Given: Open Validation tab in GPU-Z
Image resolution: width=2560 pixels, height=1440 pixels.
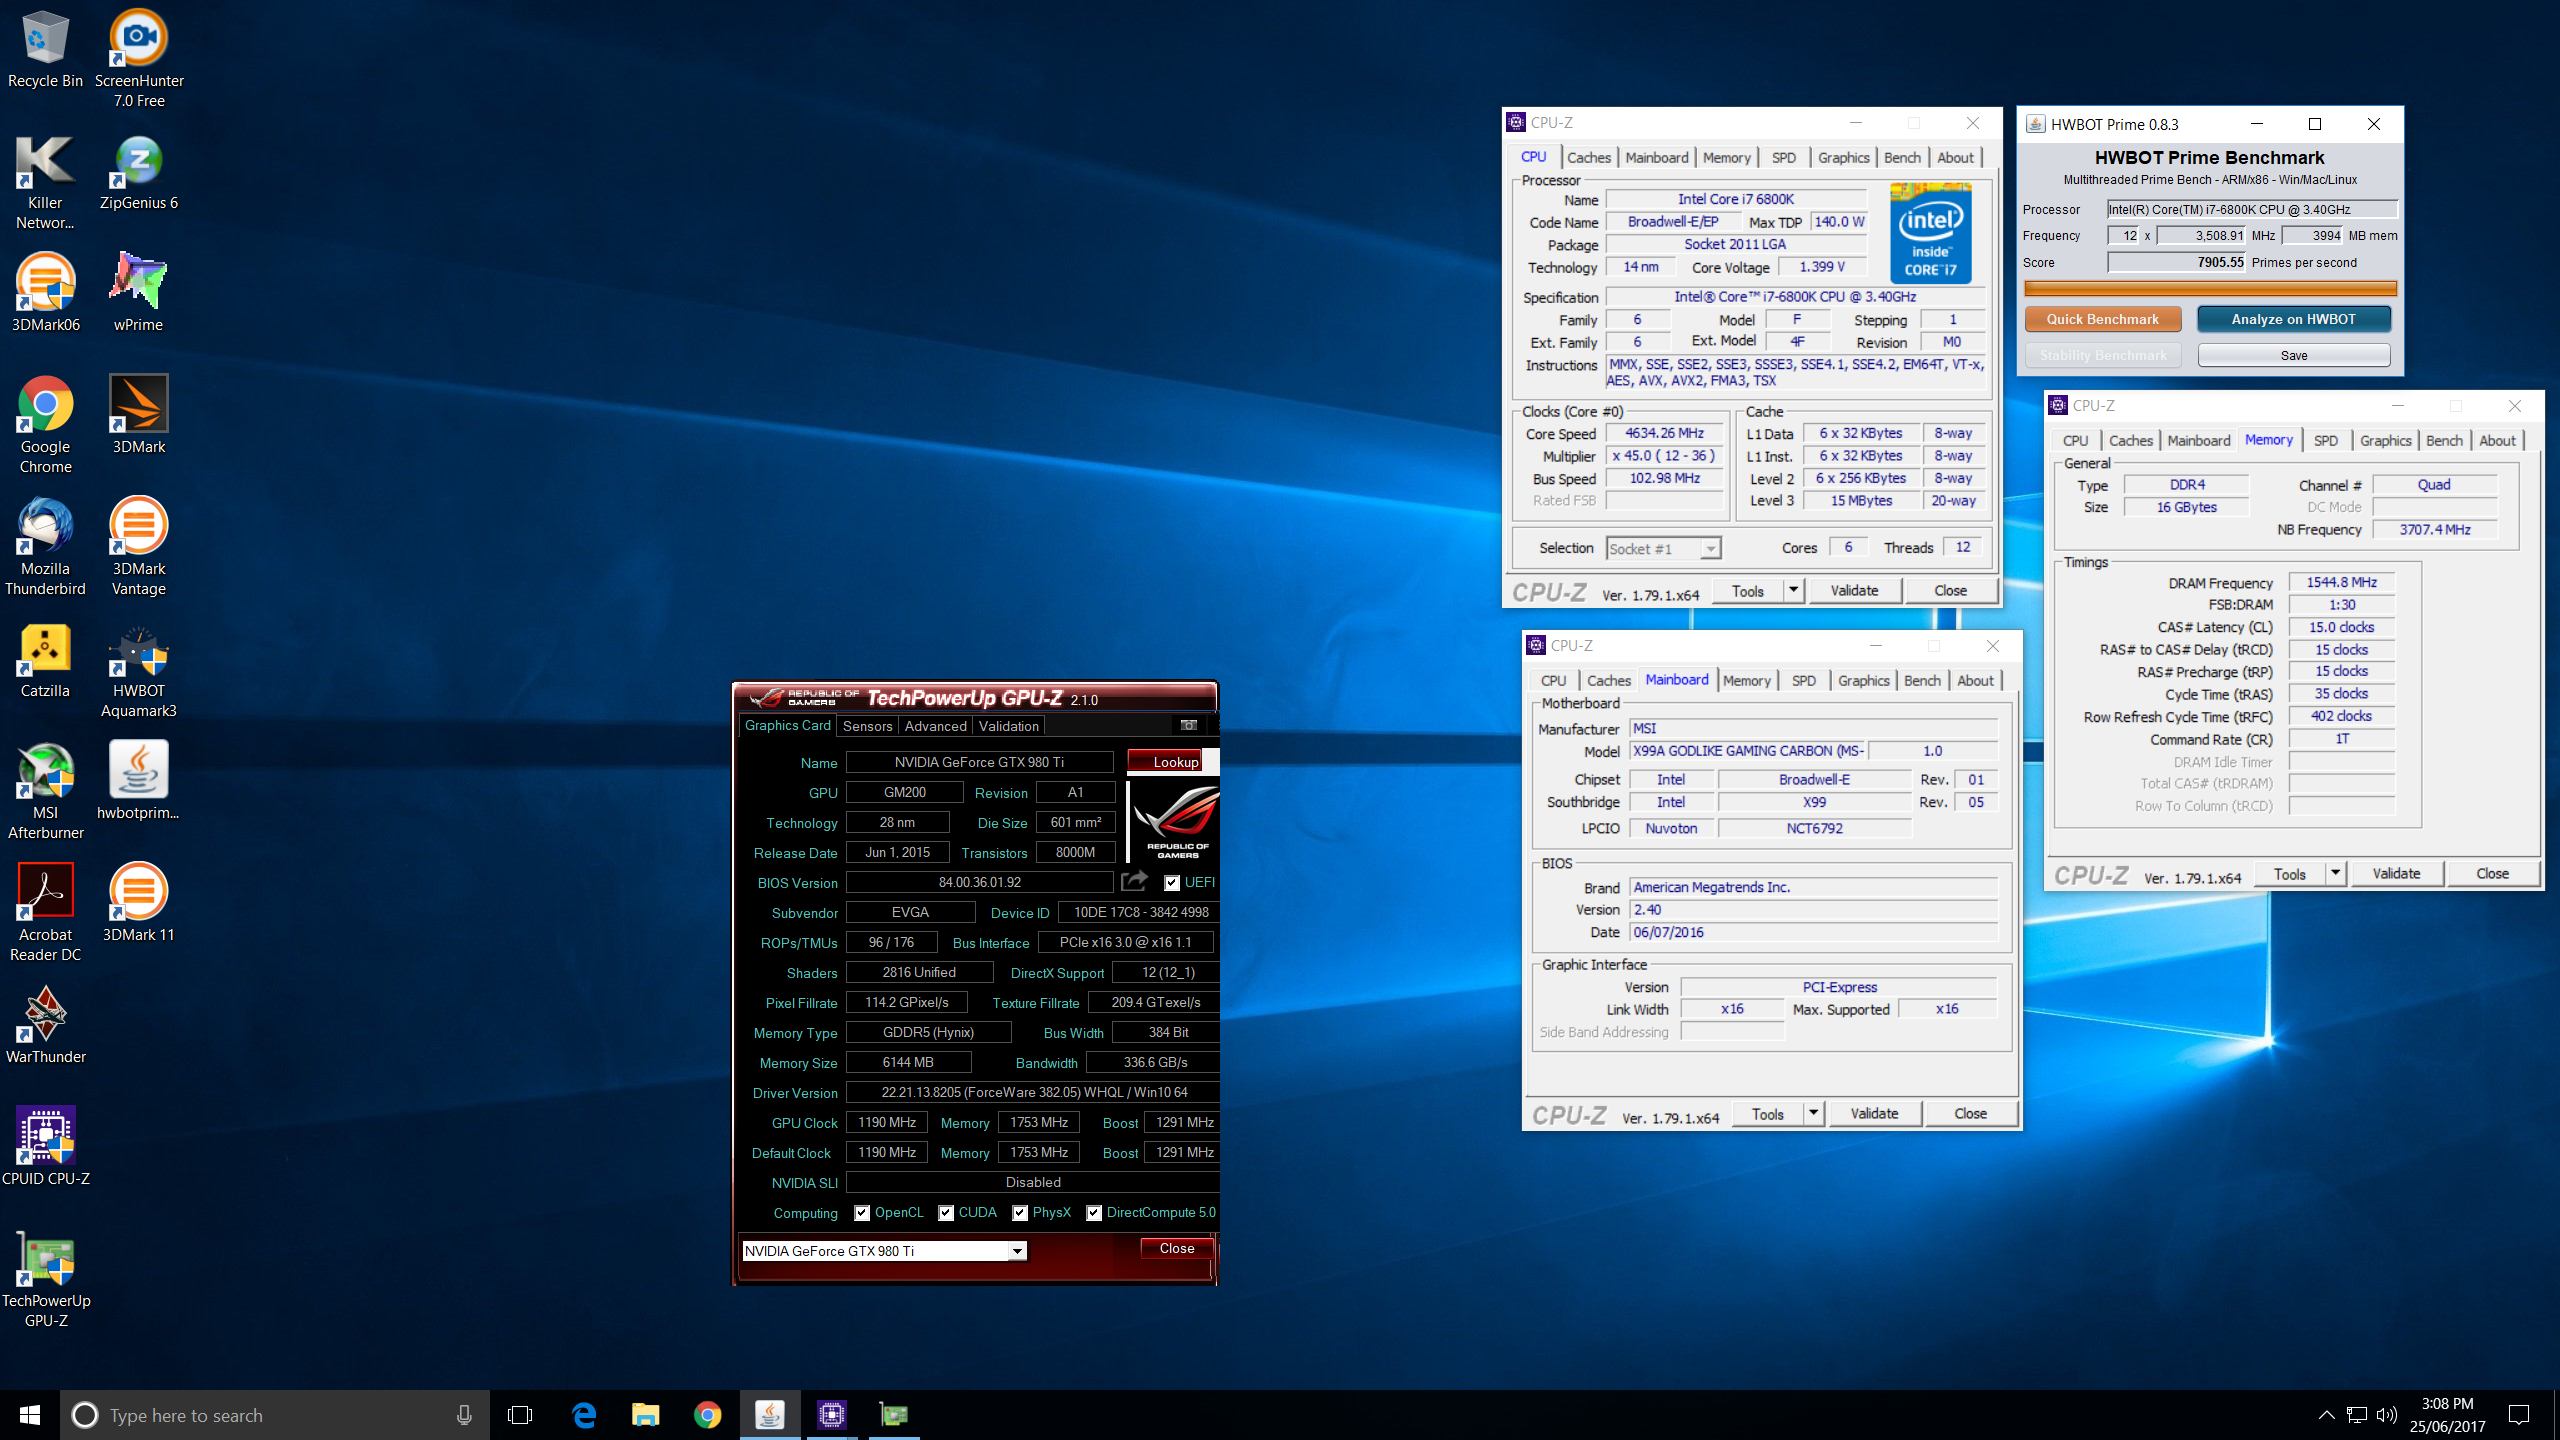Looking at the screenshot, I should click(1008, 726).
